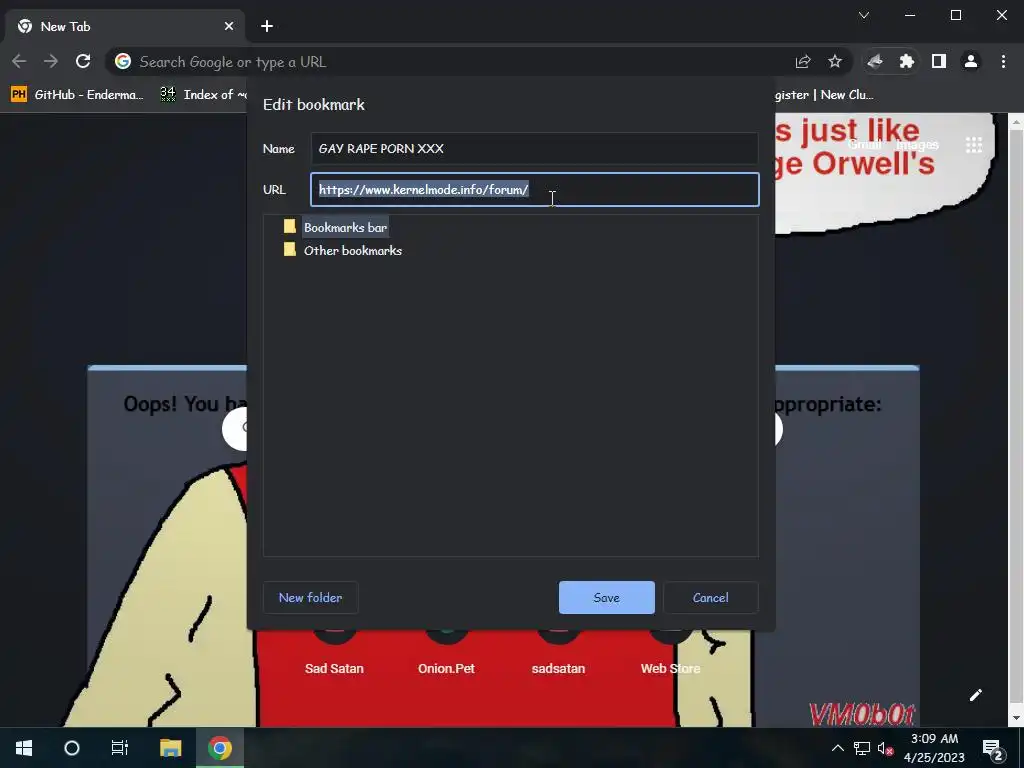Open Task View on the taskbar

[120, 748]
